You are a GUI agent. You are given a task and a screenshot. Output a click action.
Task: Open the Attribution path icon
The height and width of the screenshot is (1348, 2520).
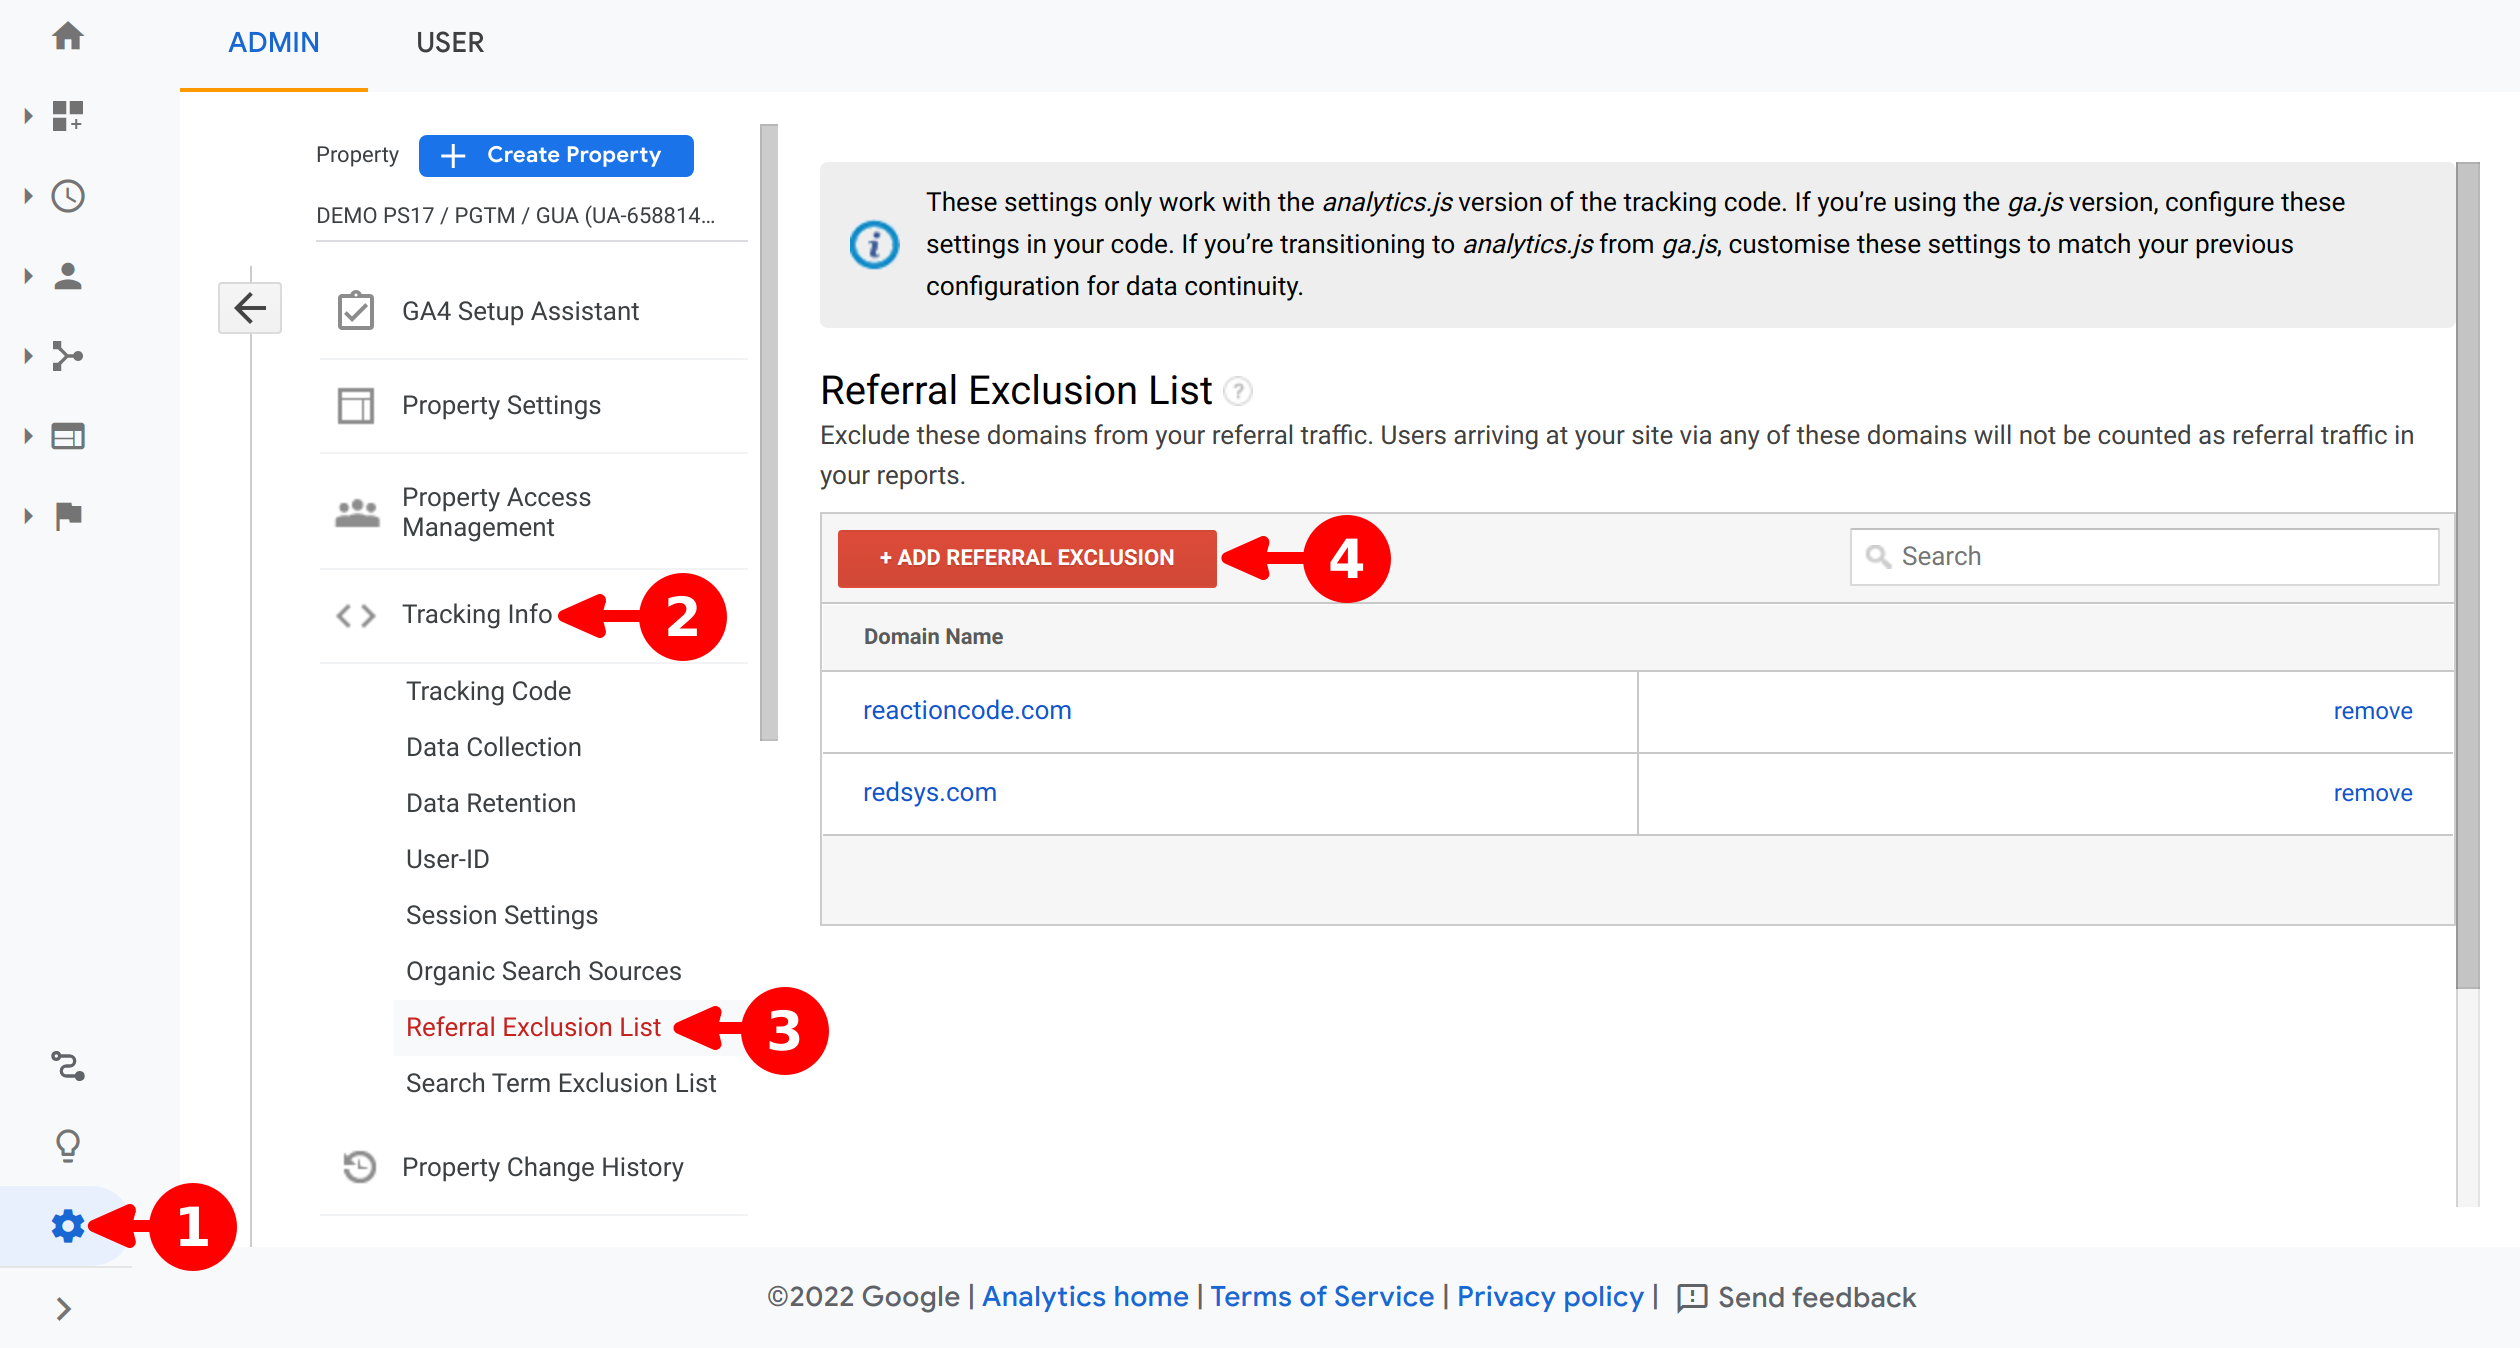67,1066
